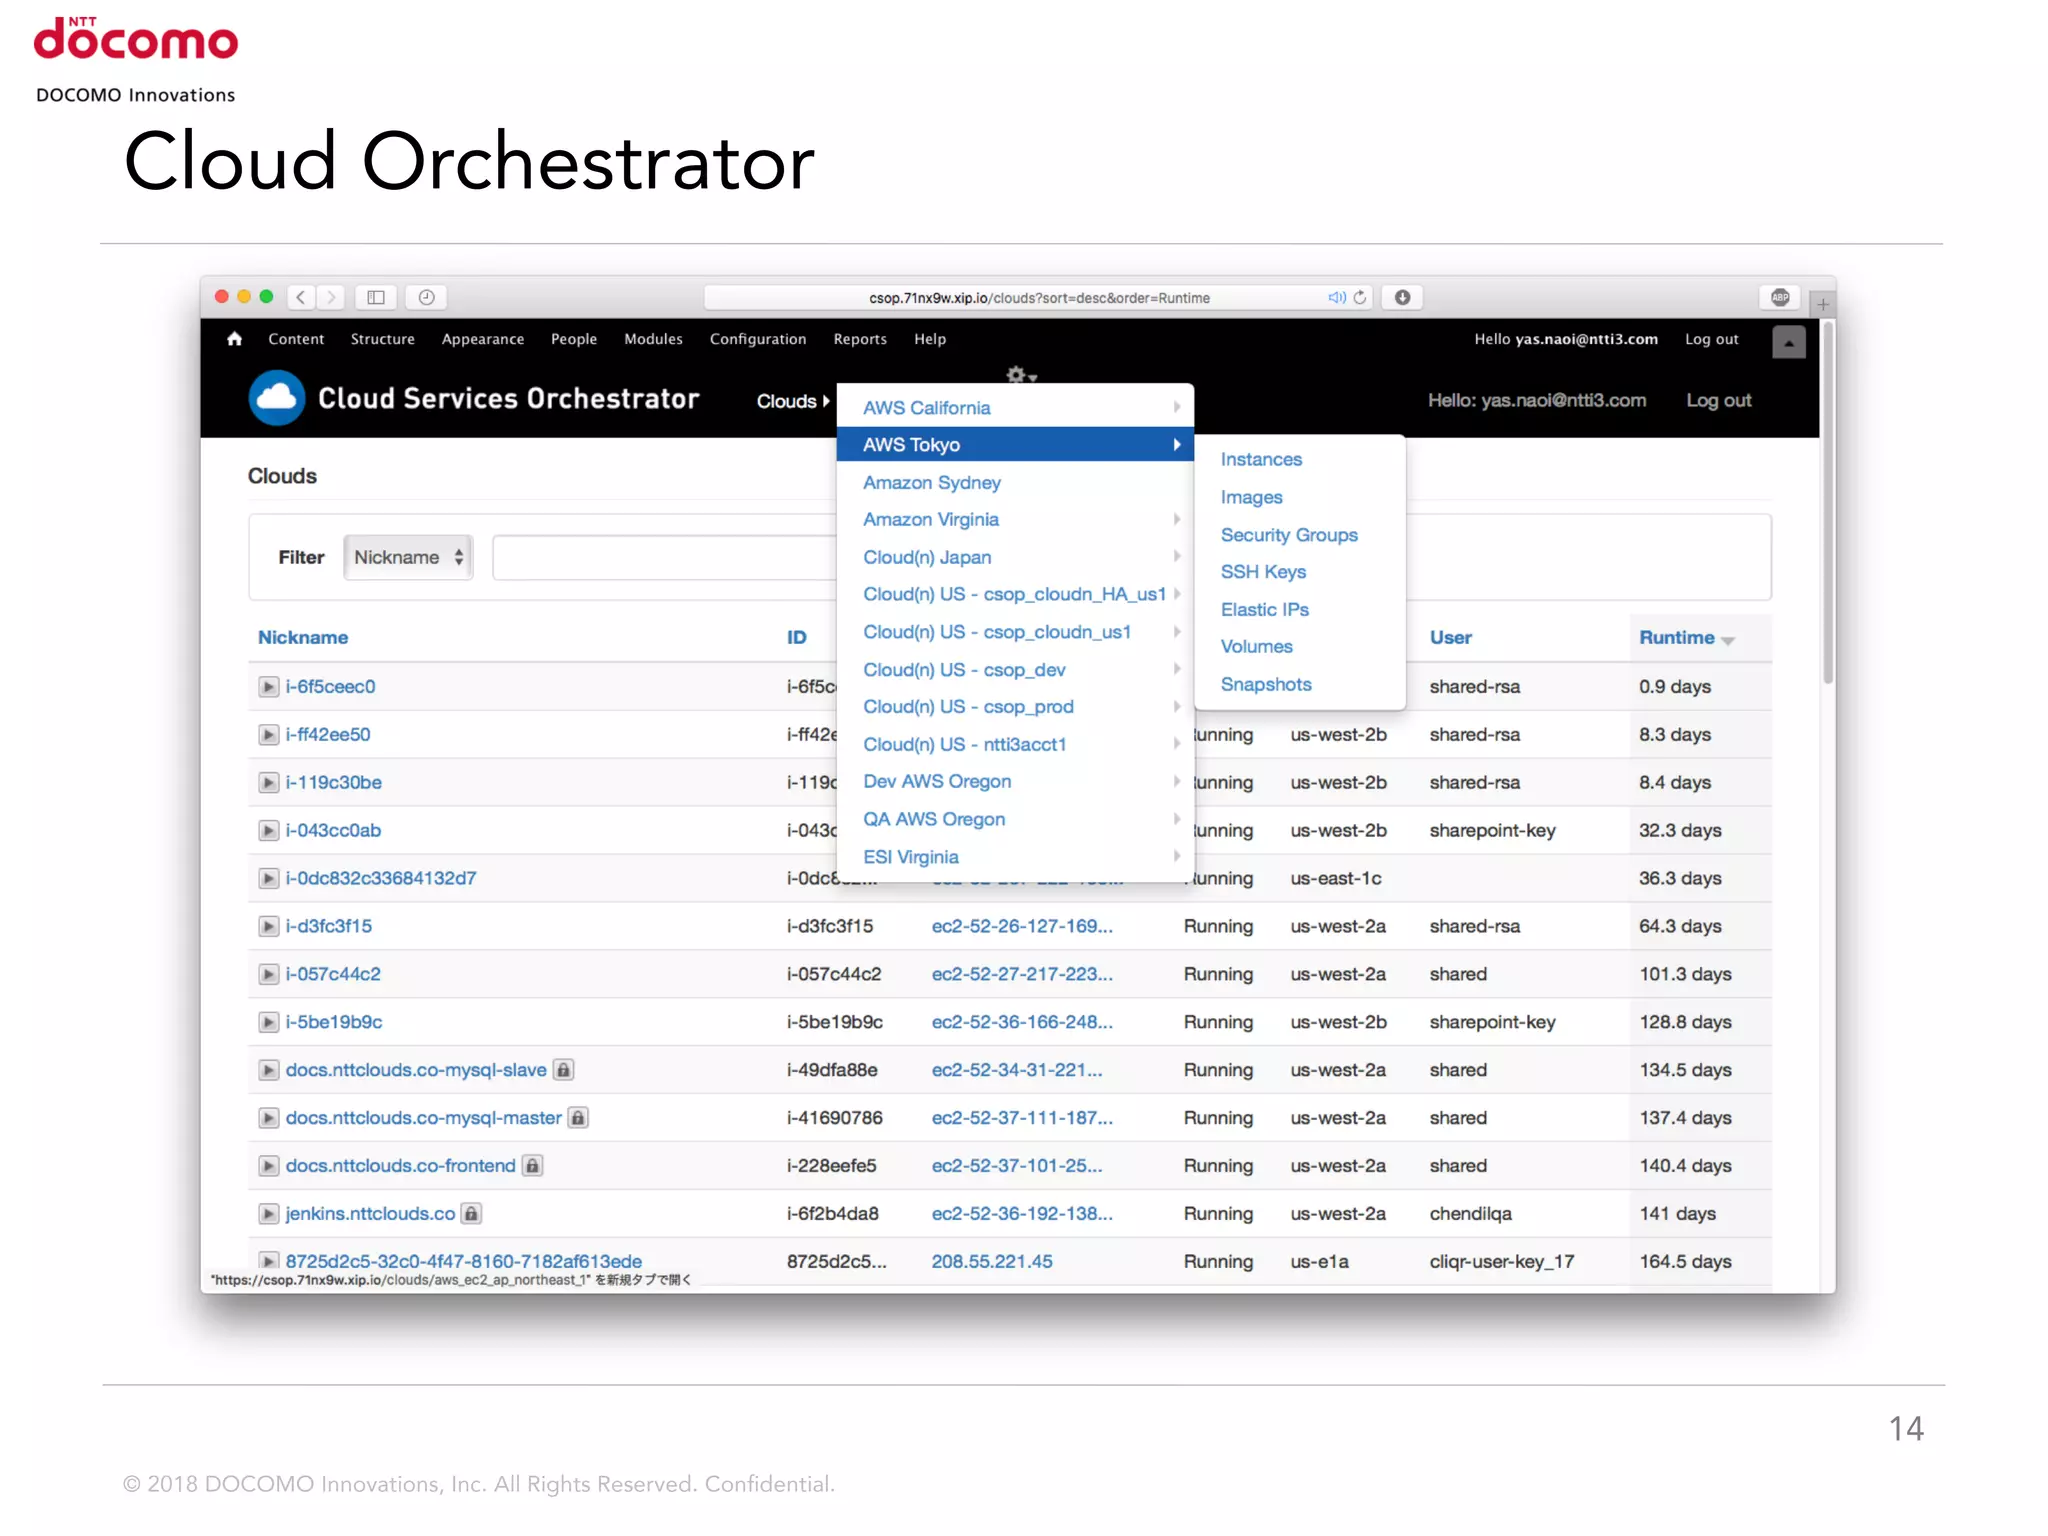Select Dev AWS Oregon menu entry
The width and height of the screenshot is (2048, 1536).
(1015, 782)
